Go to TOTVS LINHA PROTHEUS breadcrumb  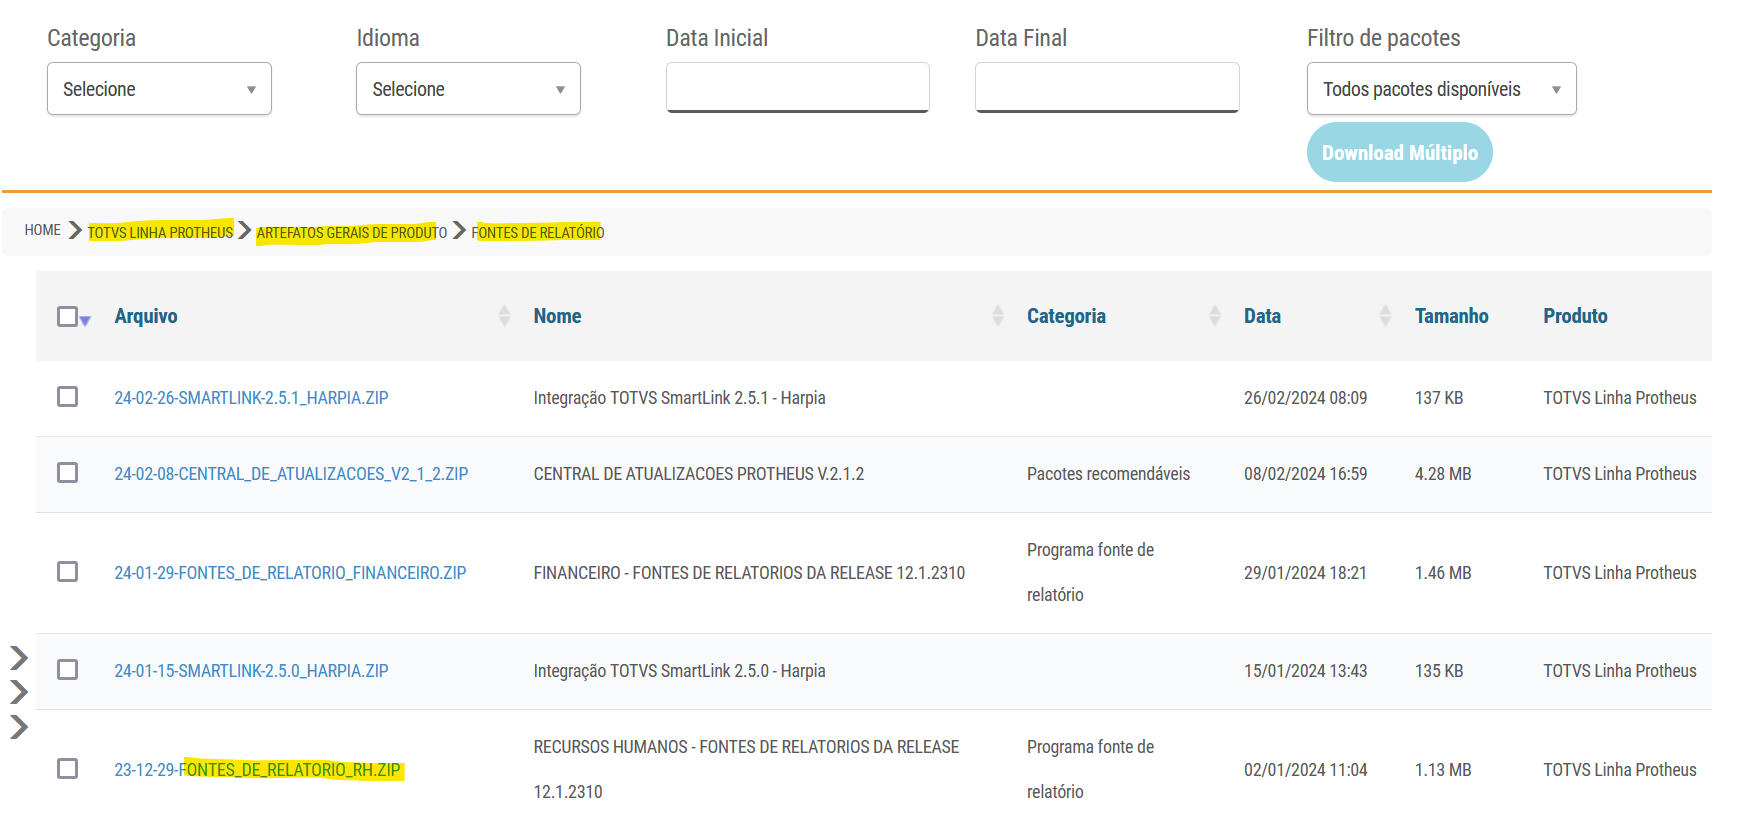[160, 232]
